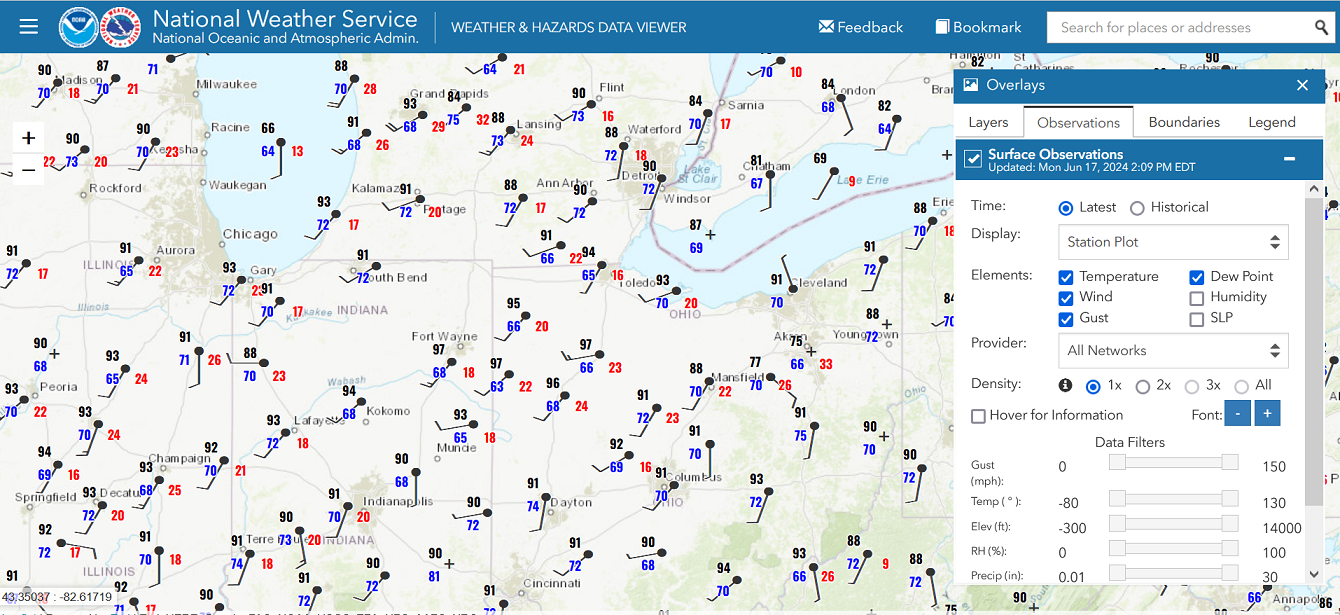Switch to the Legend tab
Image resolution: width=1340 pixels, height=615 pixels.
[x=1272, y=122]
